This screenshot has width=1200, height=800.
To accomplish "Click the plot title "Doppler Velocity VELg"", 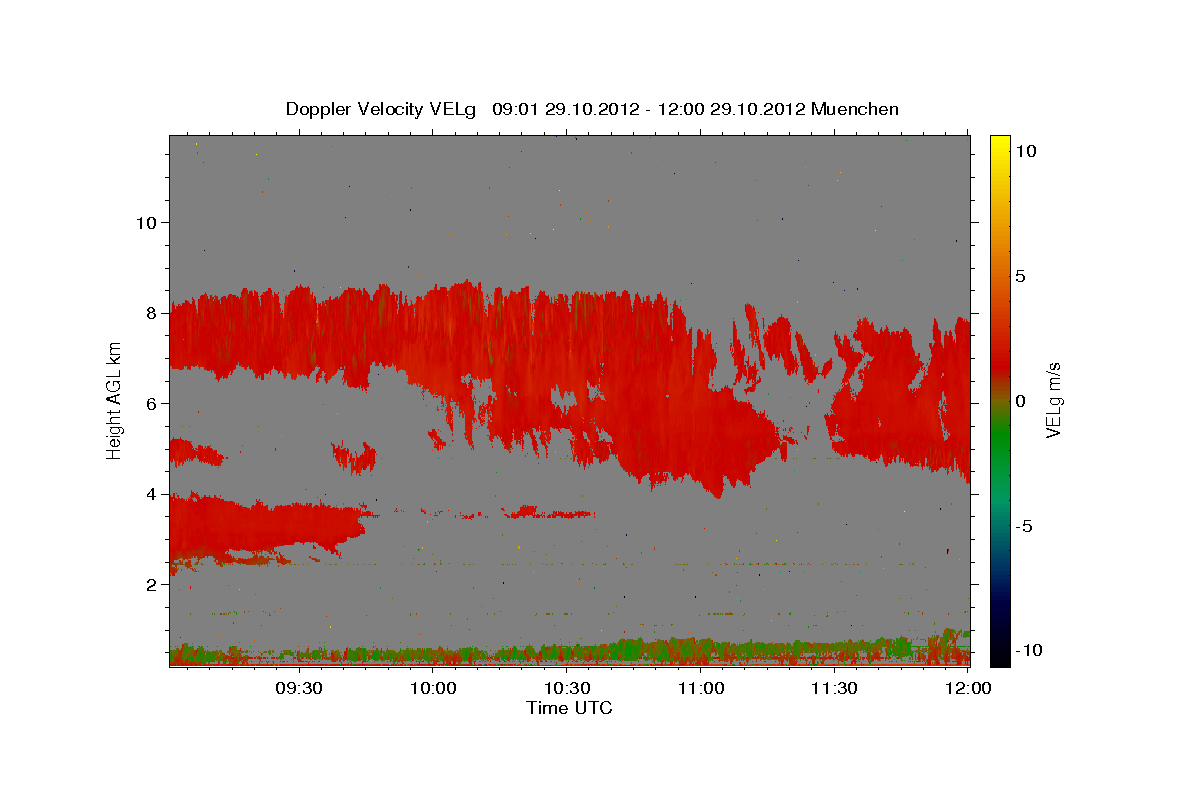I will (x=383, y=109).
